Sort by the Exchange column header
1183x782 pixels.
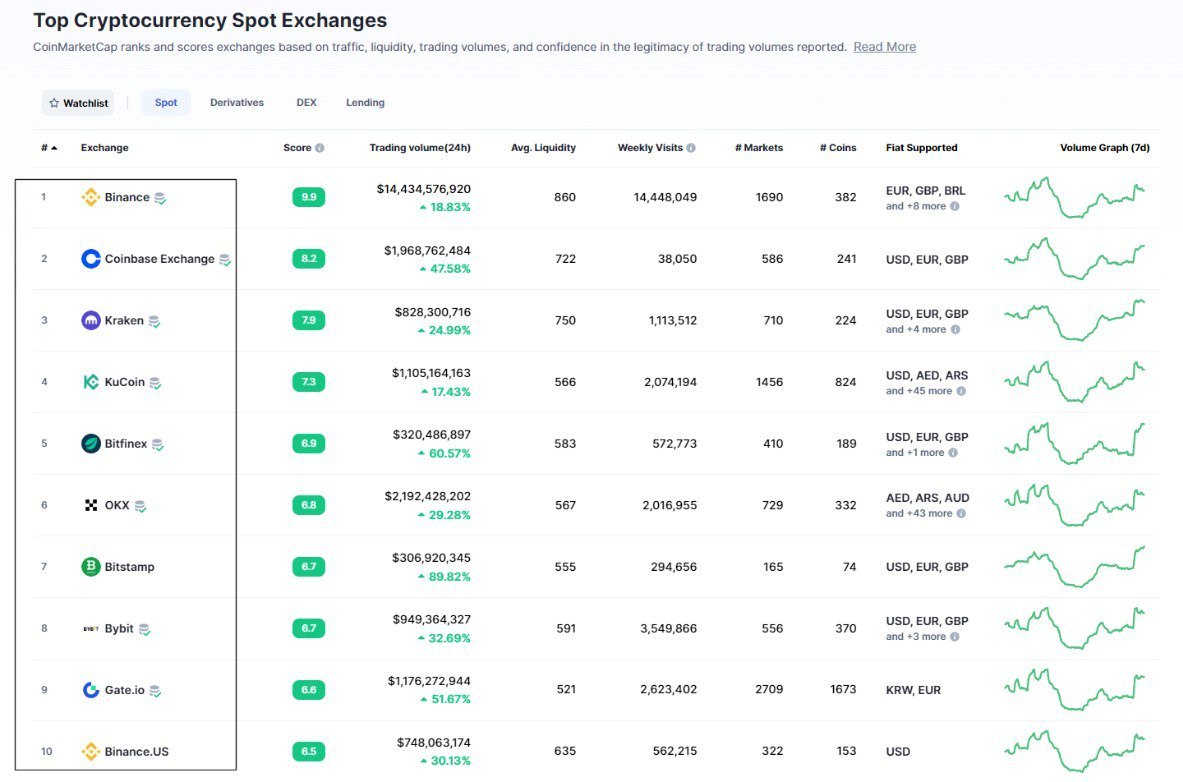point(105,148)
